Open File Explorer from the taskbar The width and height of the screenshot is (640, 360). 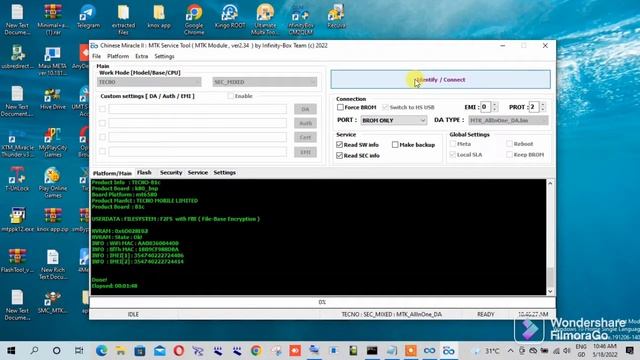pyautogui.click(x=120, y=351)
